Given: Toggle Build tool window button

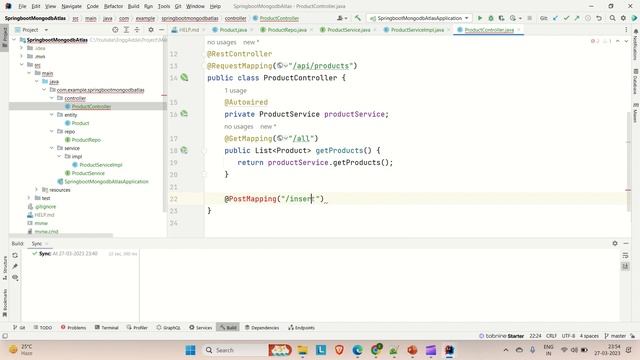Looking at the screenshot, I should (228, 327).
